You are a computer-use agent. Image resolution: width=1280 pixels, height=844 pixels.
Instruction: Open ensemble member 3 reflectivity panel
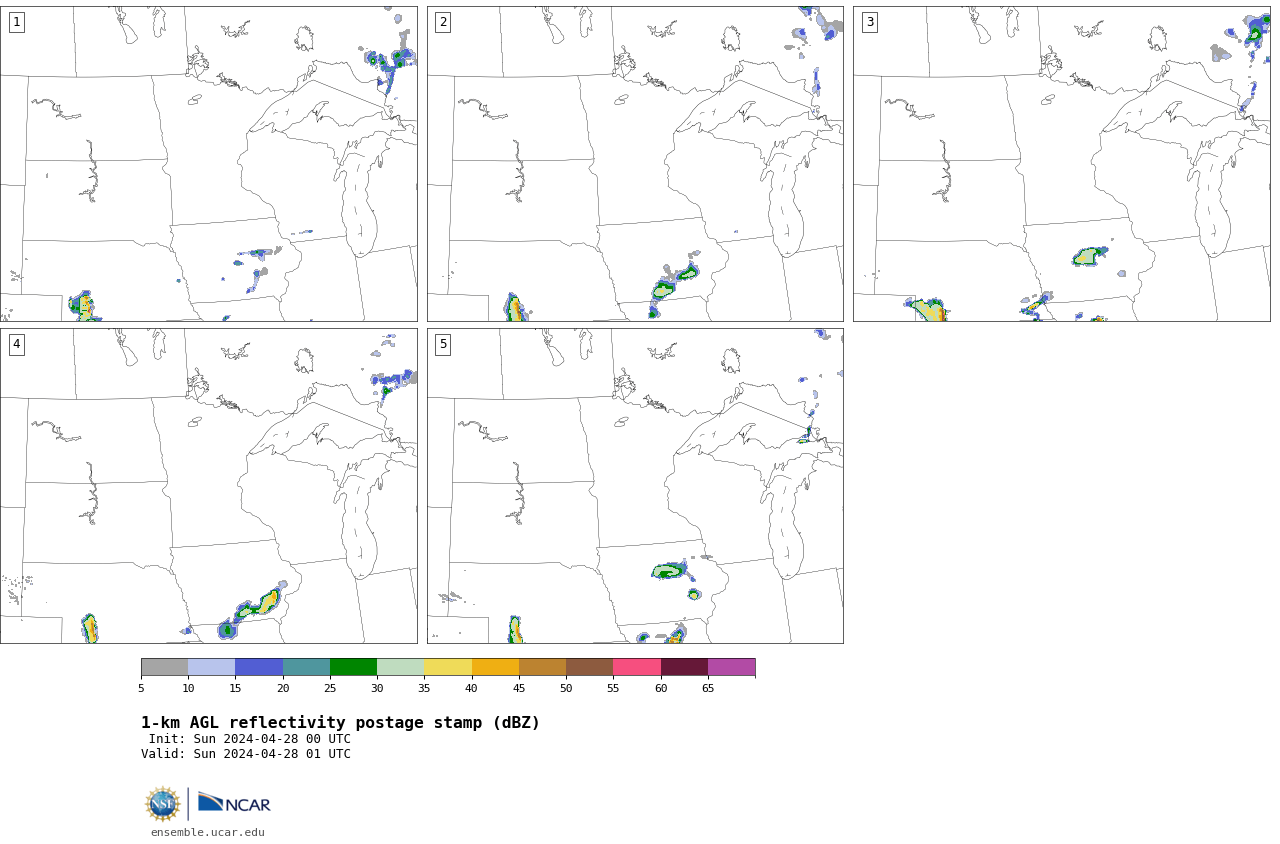pyautogui.click(x=1061, y=164)
